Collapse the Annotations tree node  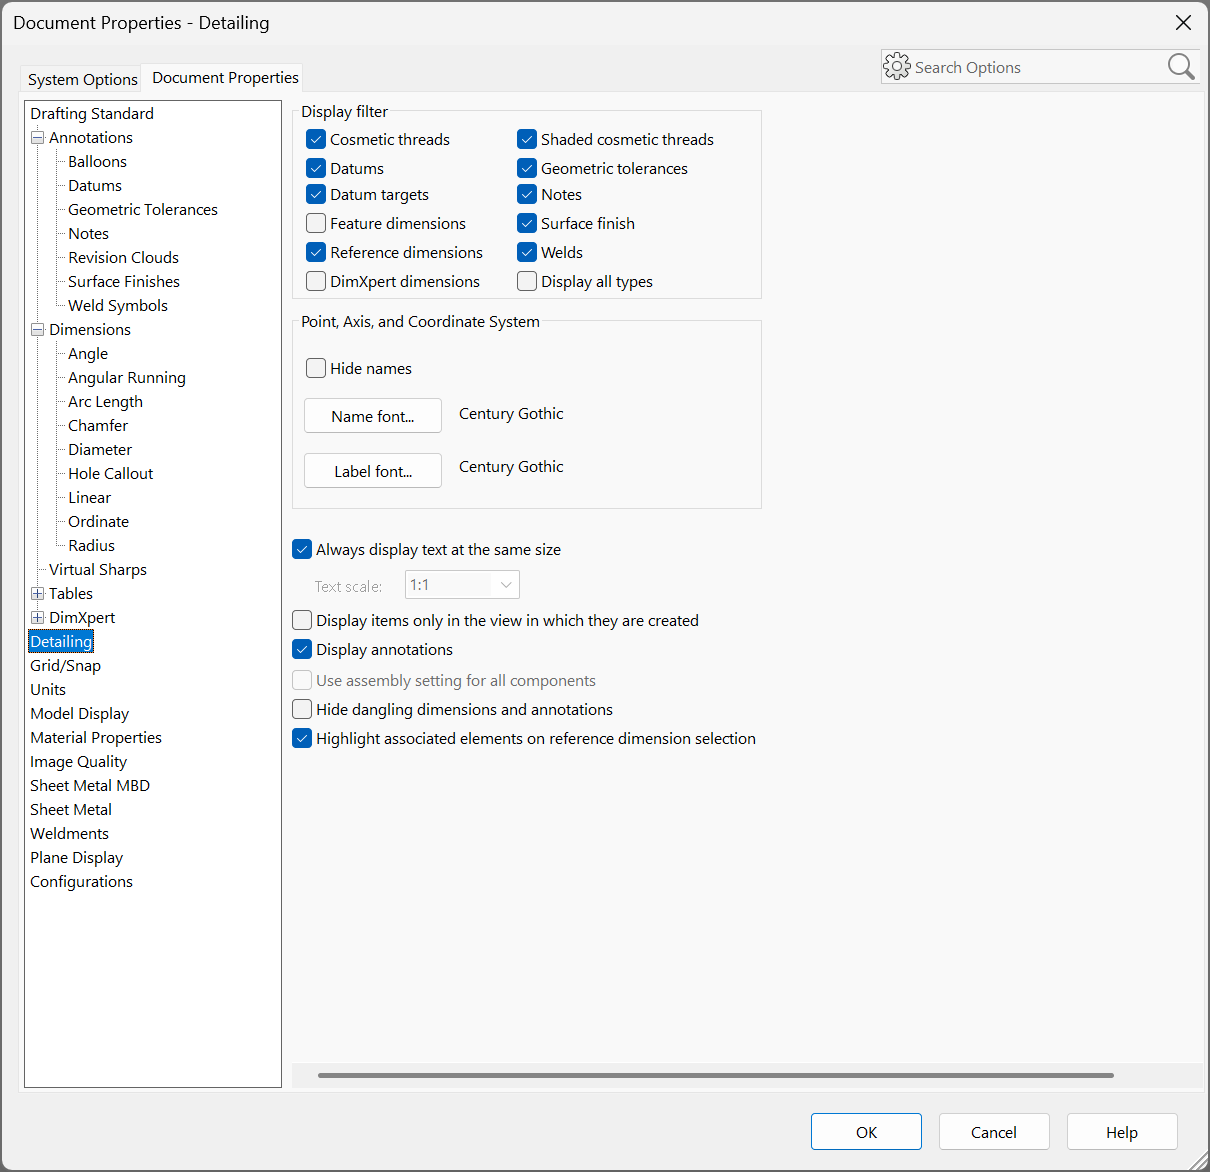click(x=38, y=138)
